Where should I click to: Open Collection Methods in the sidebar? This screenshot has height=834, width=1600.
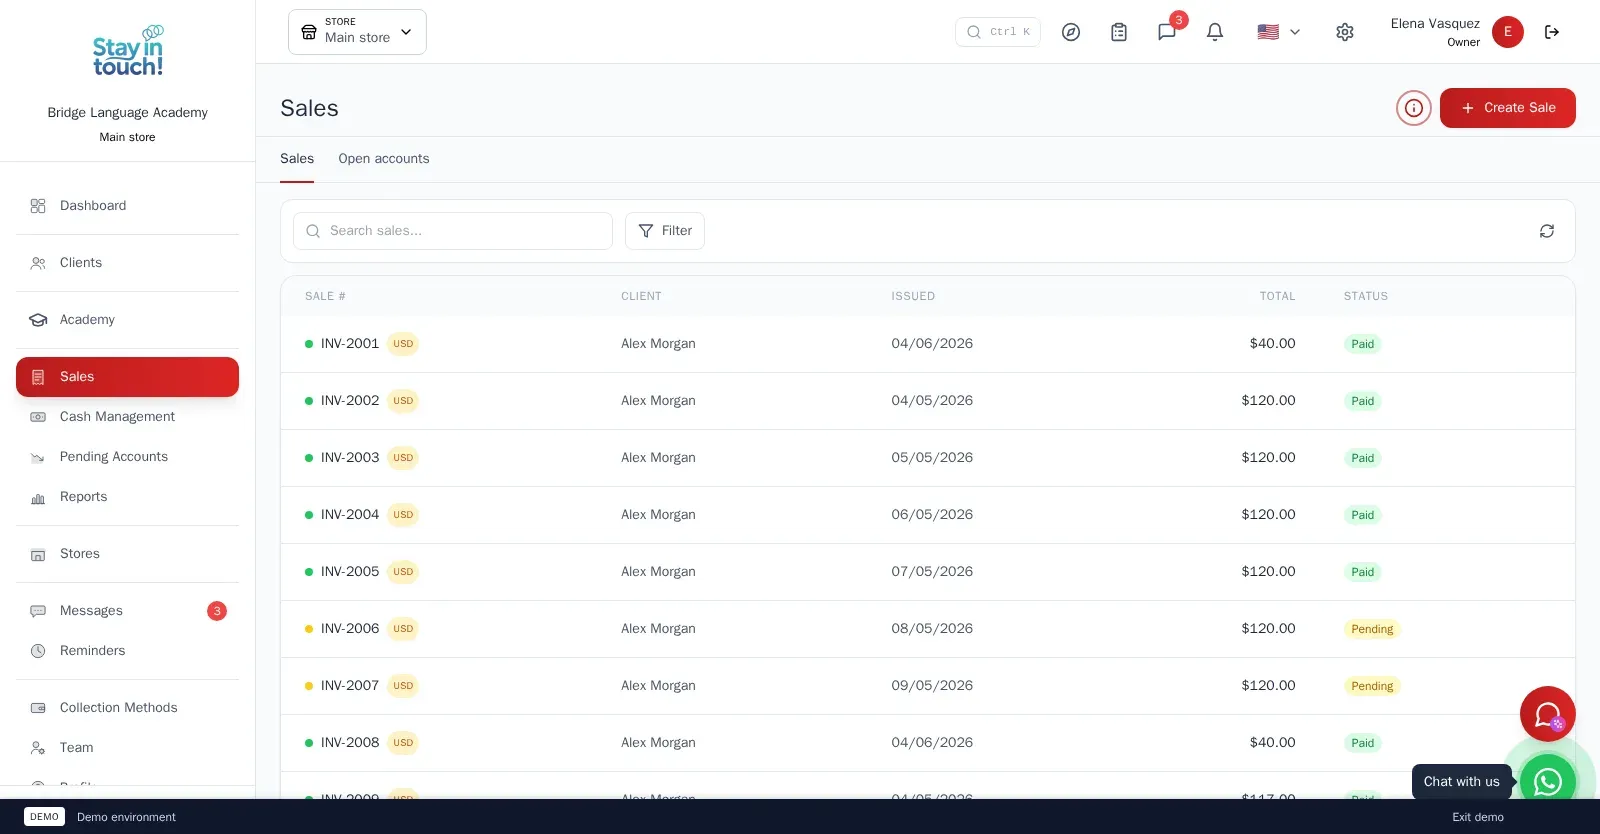[128, 708]
